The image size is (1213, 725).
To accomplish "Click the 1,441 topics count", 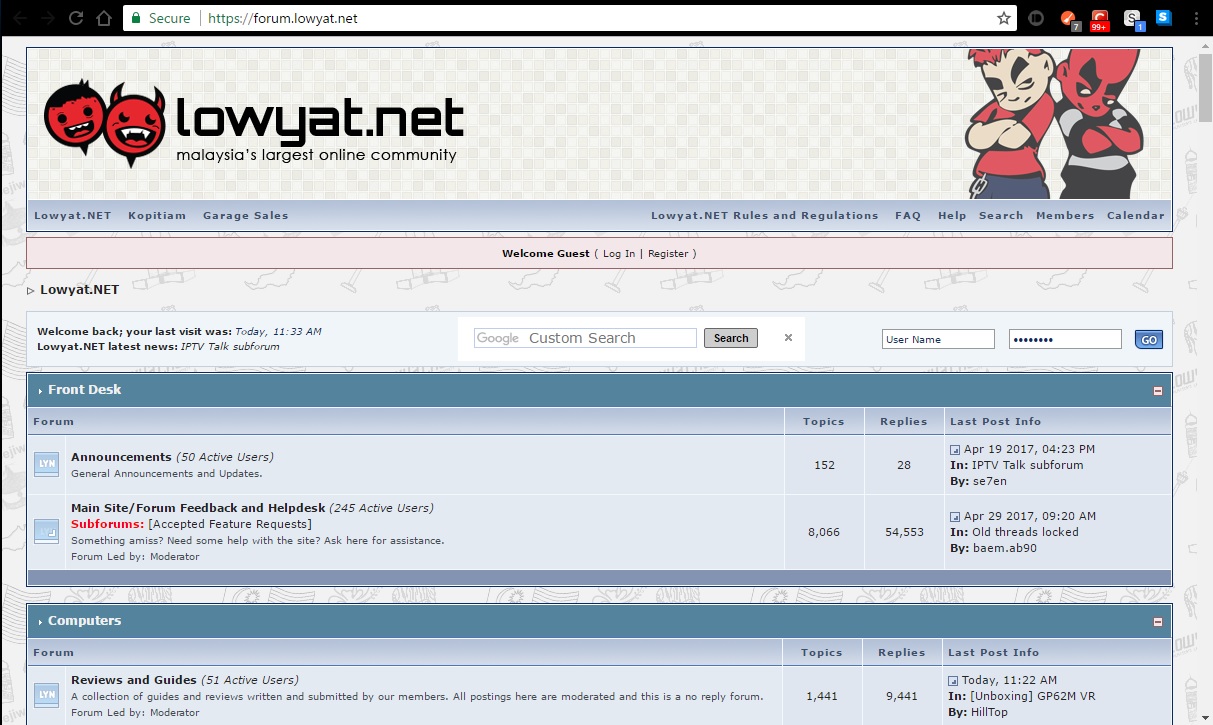I will (x=822, y=696).
